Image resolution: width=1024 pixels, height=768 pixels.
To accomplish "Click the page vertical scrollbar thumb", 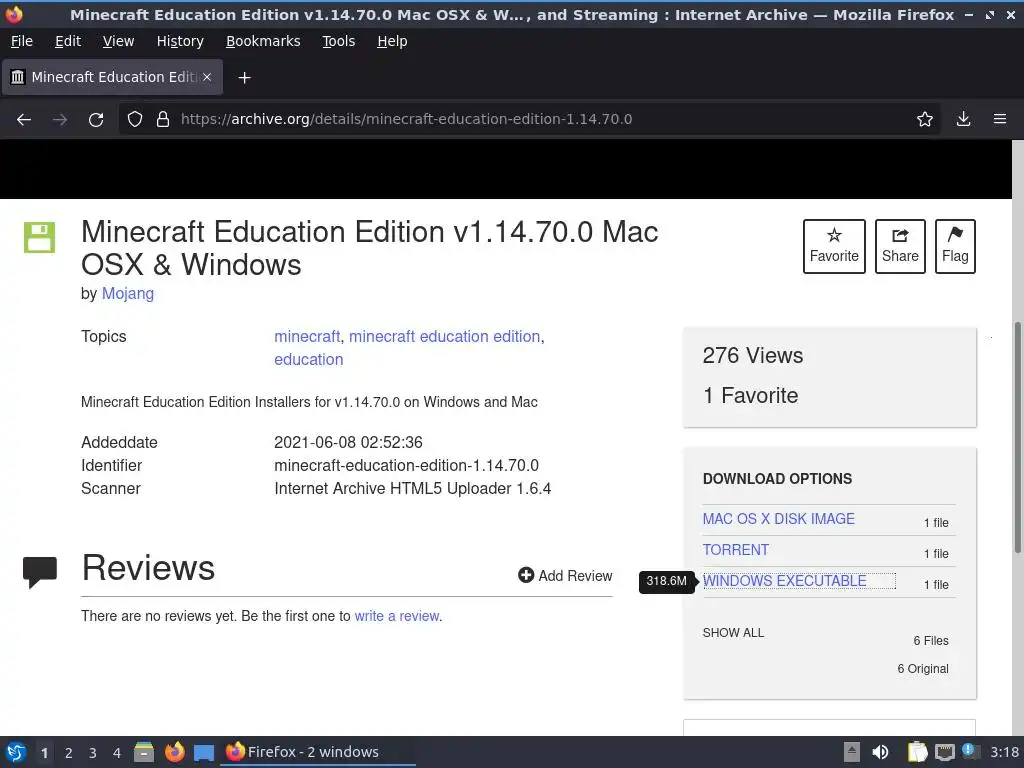I will pyautogui.click(x=1017, y=438).
